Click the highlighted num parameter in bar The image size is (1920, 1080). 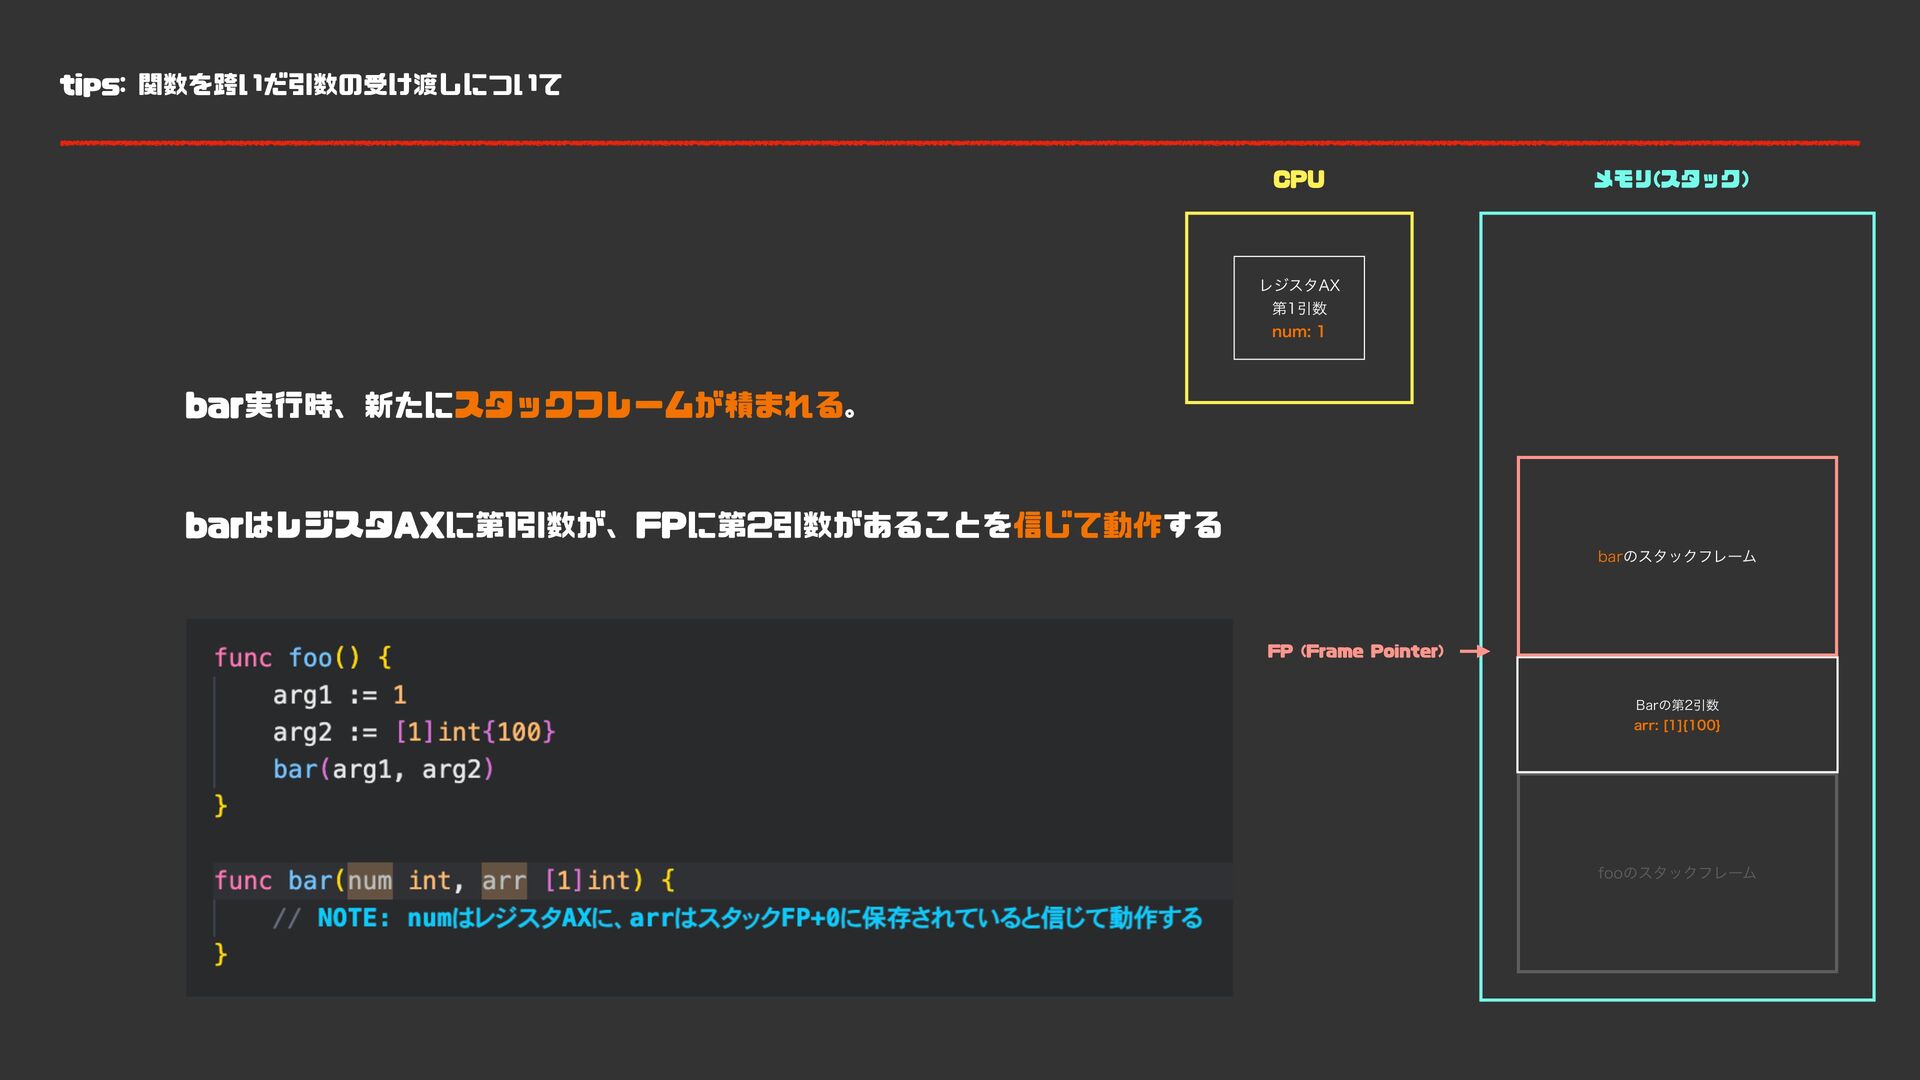point(369,880)
